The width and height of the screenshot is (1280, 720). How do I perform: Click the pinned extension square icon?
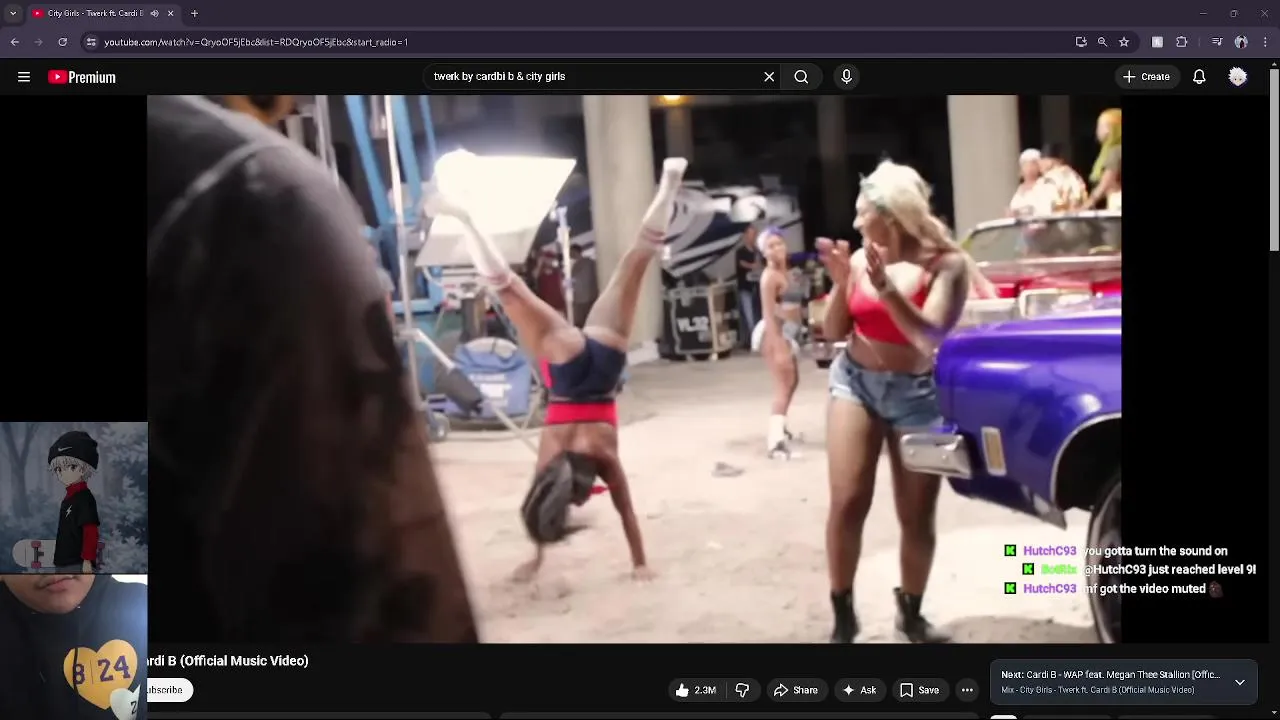1157,42
